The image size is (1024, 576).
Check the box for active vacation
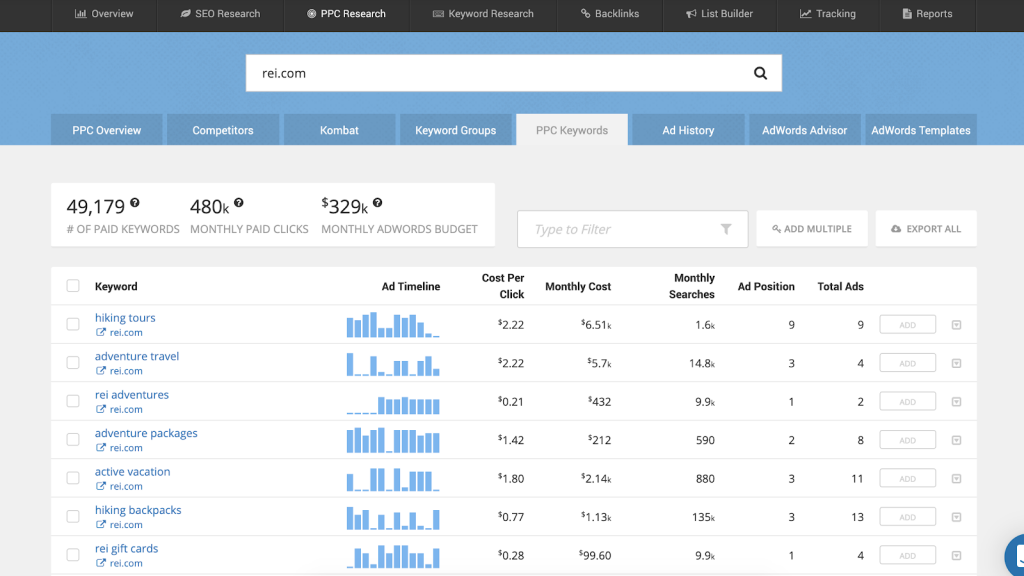(72, 478)
